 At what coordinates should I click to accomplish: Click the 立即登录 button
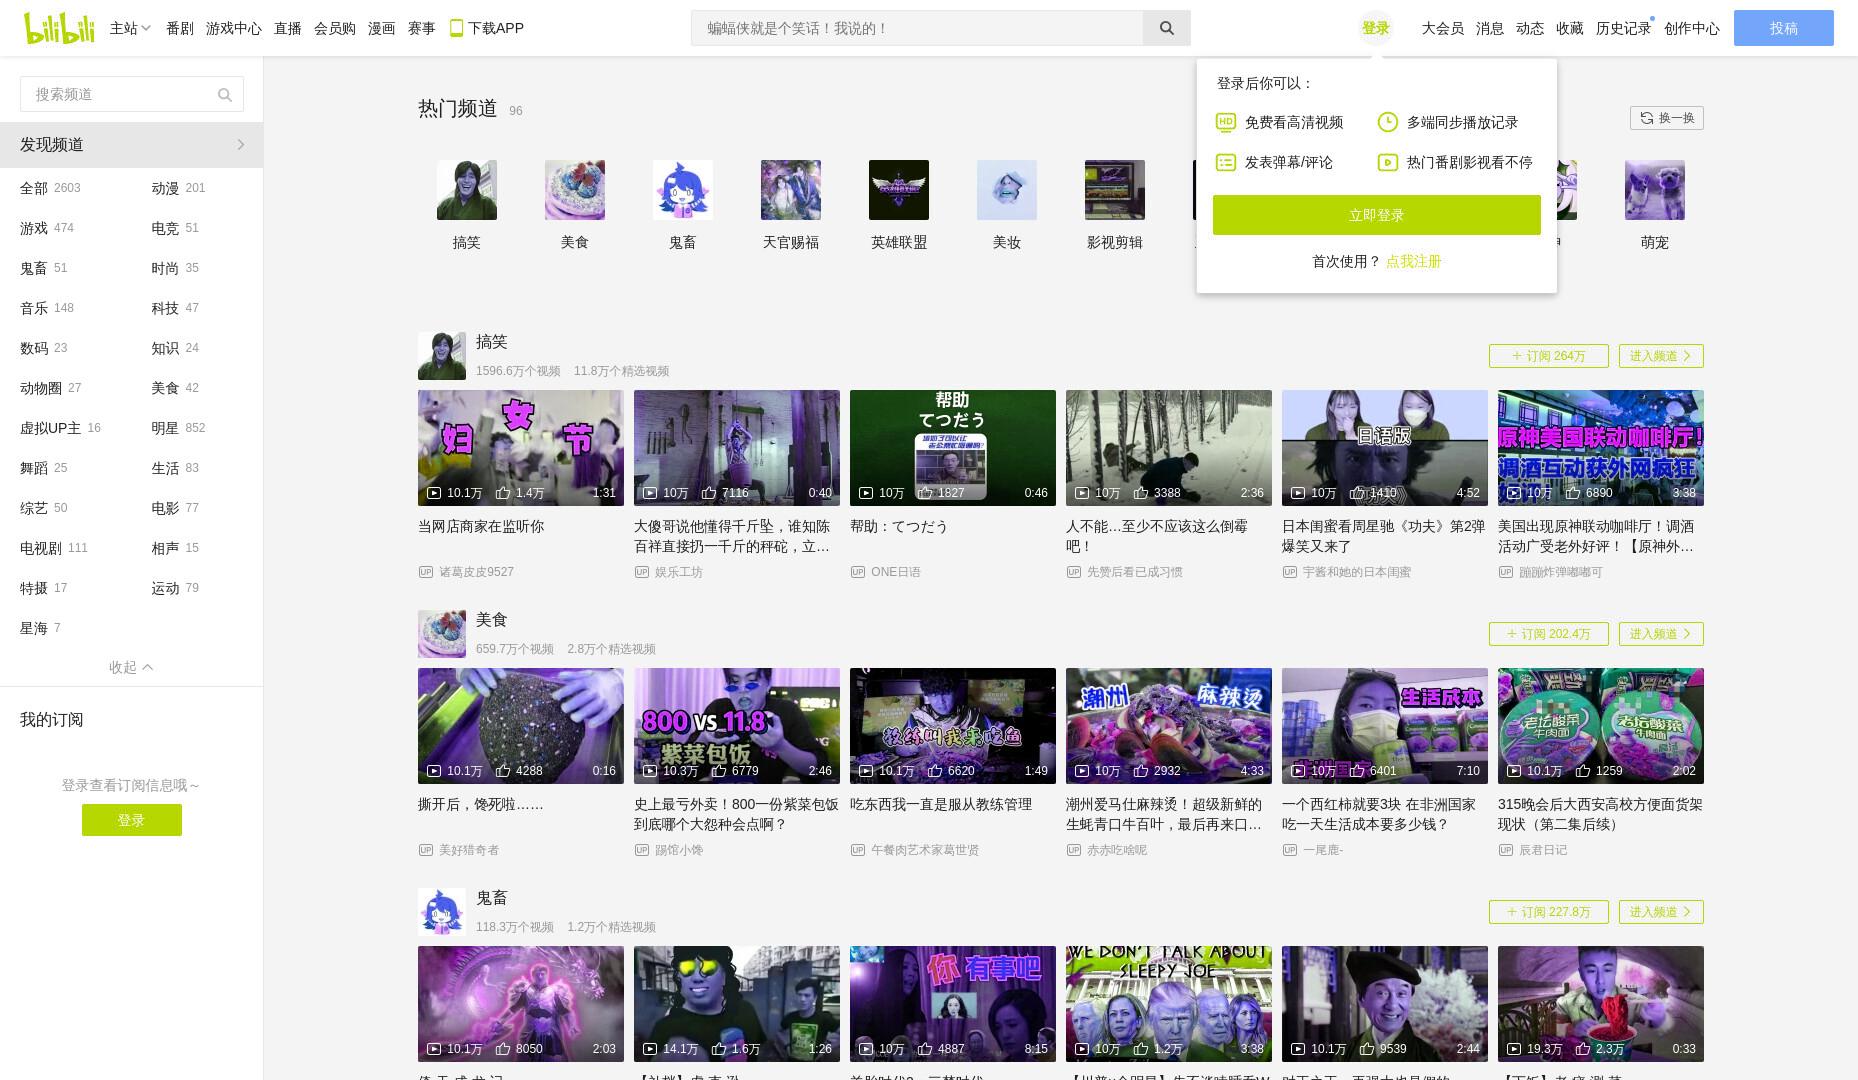(1377, 215)
